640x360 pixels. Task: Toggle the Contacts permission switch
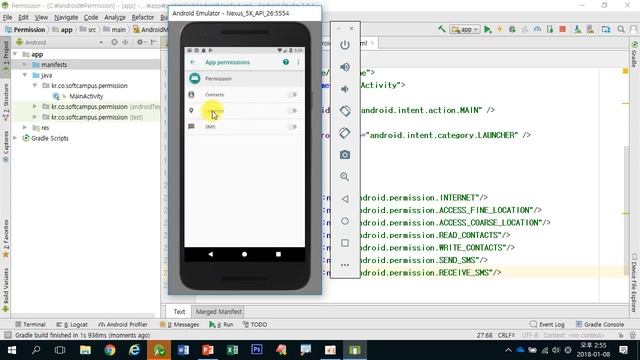pos(292,95)
